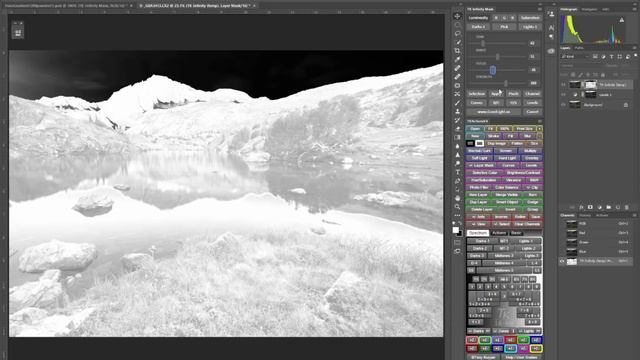Viewport: 640px width, 360px height.
Task: Click the Brightness/Contrast adjustment button
Action: click(523, 173)
